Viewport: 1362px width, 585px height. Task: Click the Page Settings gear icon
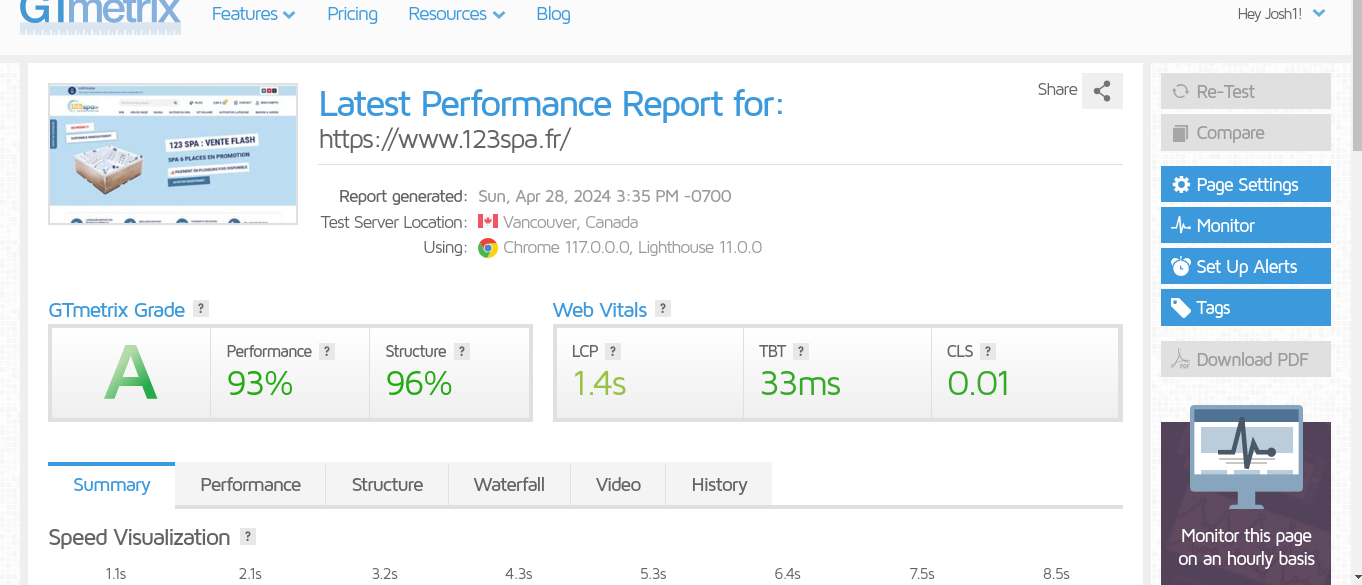pyautogui.click(x=1181, y=185)
